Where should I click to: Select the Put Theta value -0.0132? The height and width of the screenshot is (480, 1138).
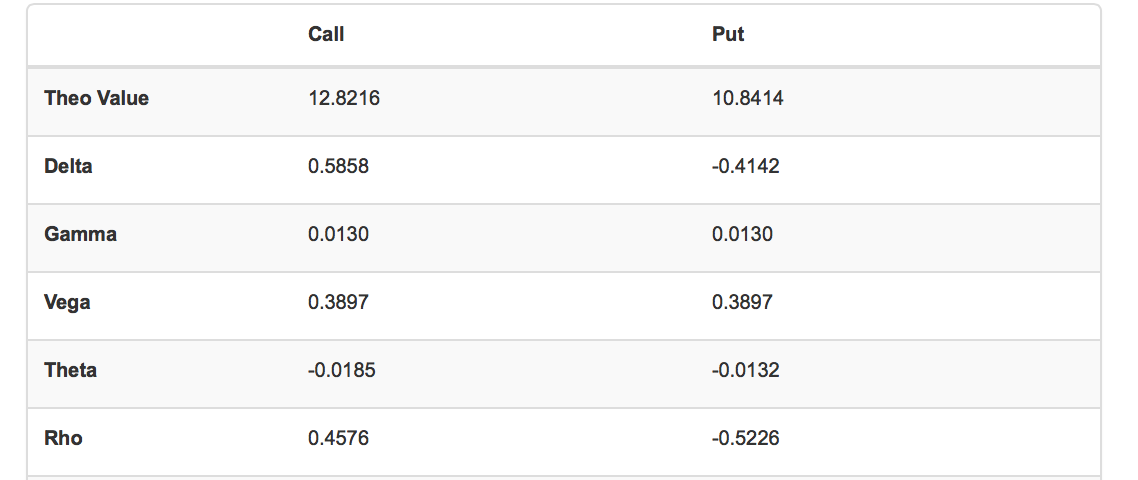pyautogui.click(x=746, y=370)
